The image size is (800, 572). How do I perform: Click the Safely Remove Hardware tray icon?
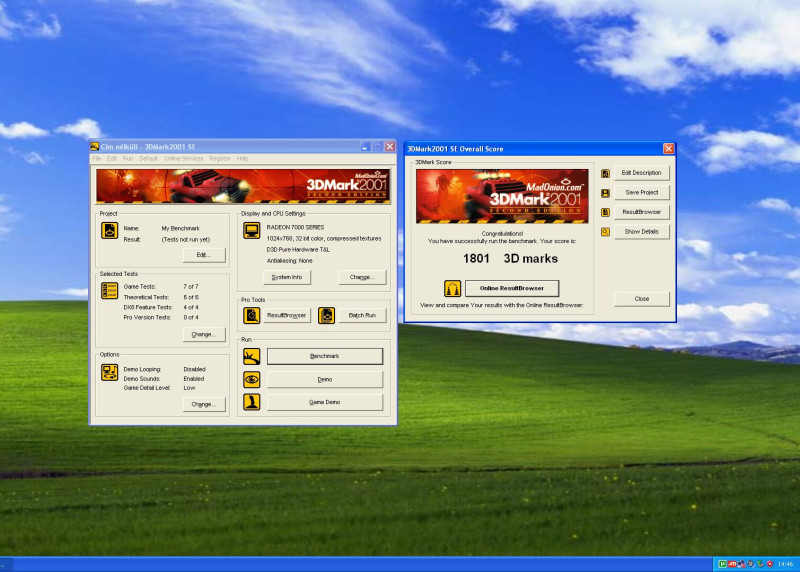760,564
